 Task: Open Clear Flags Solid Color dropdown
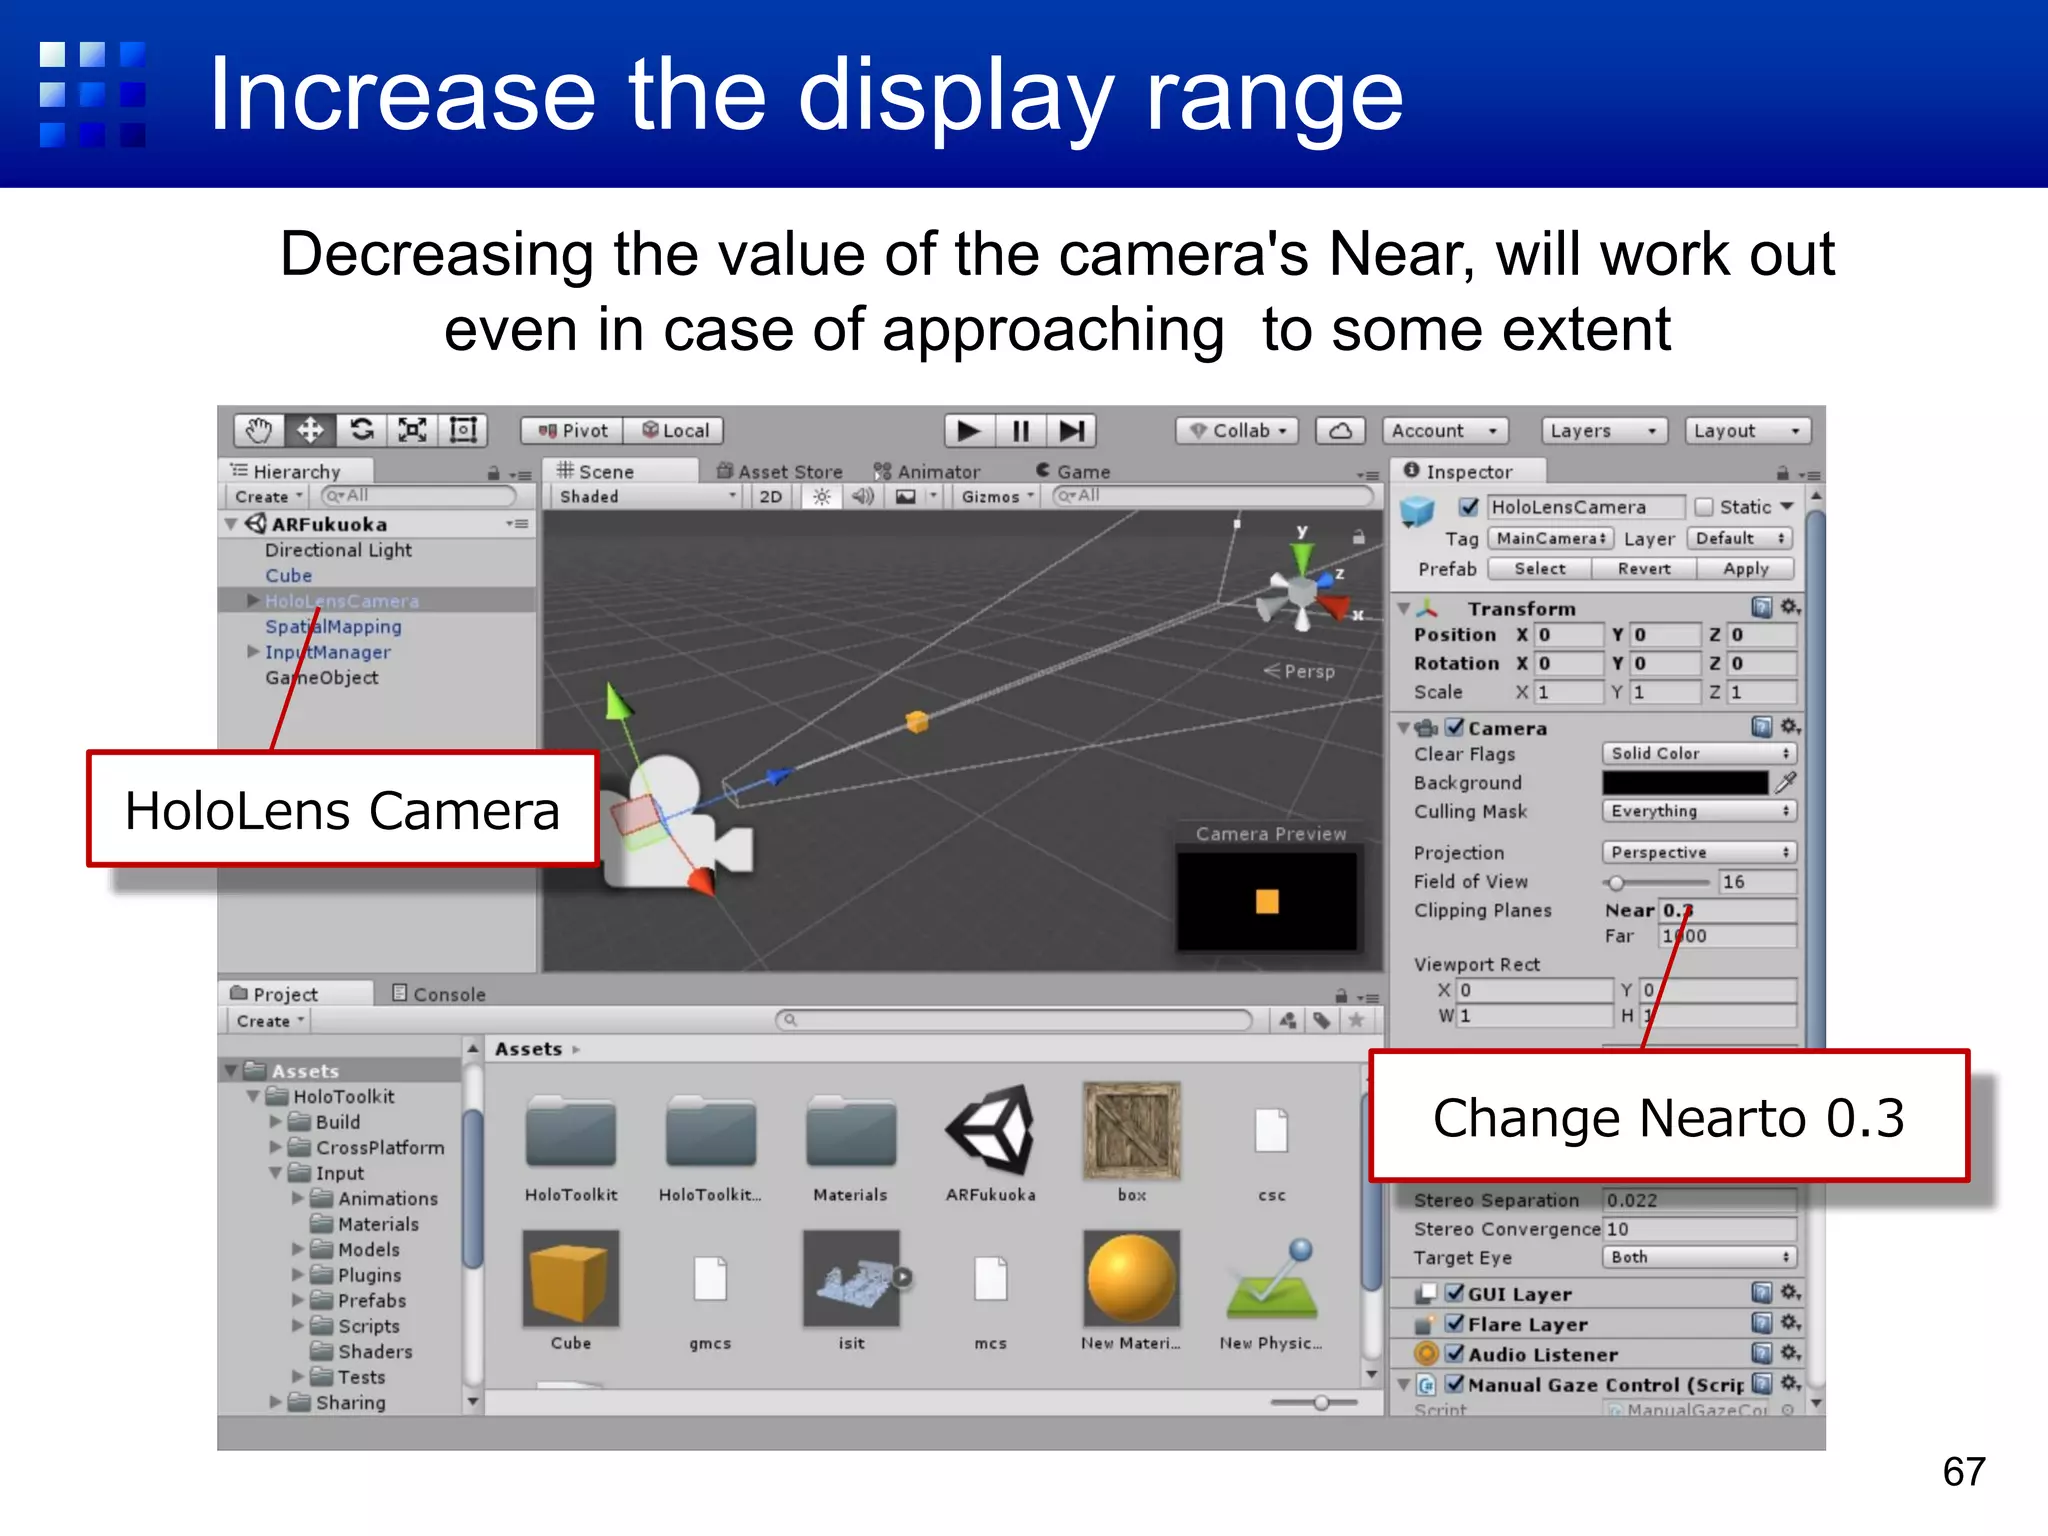pyautogui.click(x=1699, y=753)
